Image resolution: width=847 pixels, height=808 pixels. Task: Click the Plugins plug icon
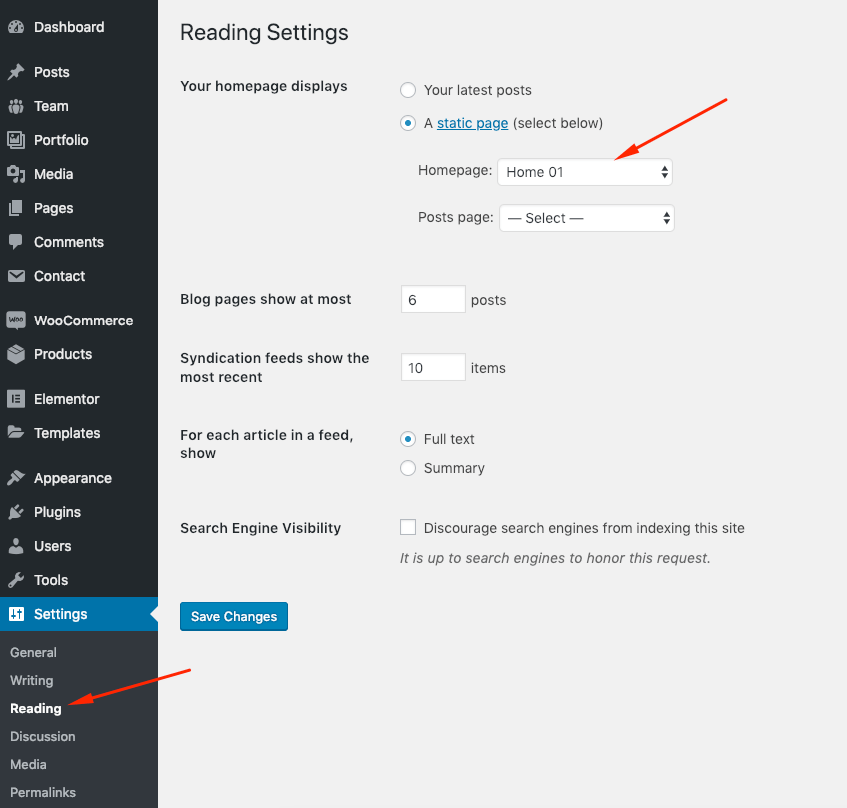click(x=16, y=512)
